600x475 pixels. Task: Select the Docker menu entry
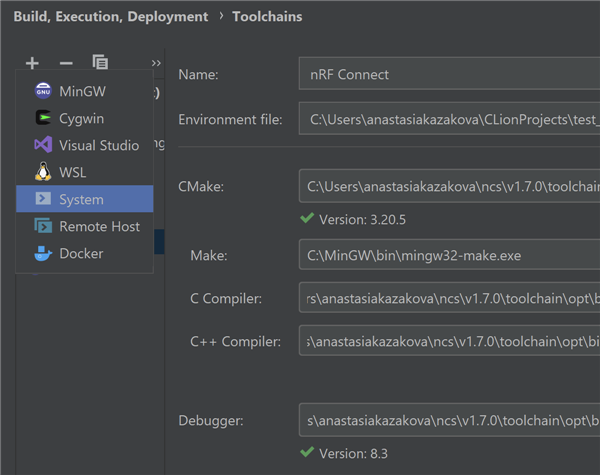coord(81,253)
